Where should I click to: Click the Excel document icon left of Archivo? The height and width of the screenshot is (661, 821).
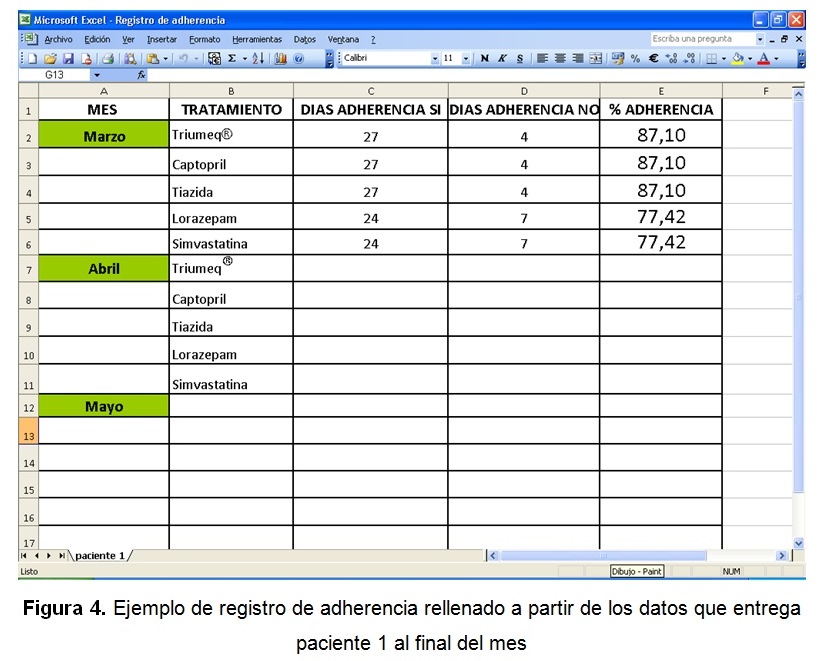(x=30, y=38)
